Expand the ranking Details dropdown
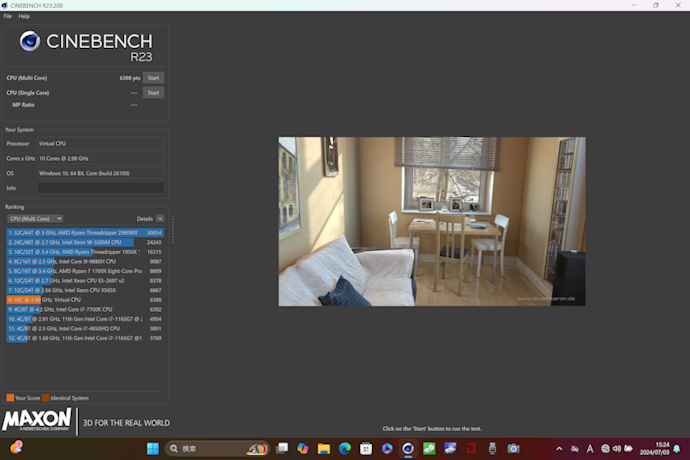 (160, 219)
